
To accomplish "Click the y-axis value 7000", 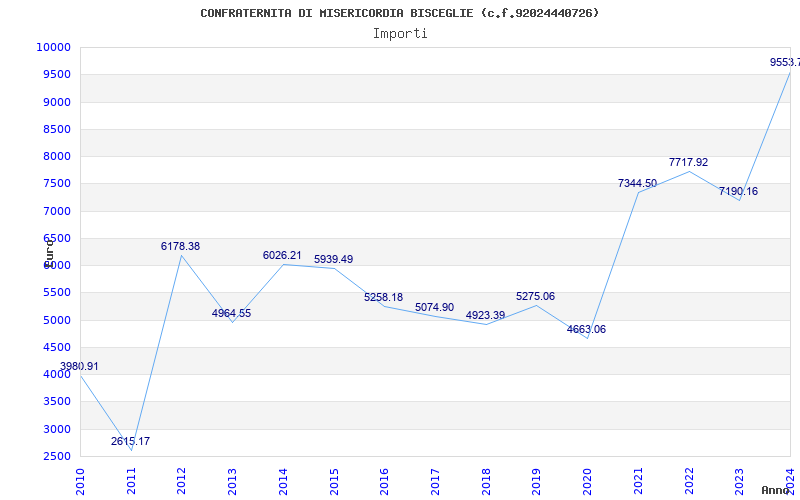I will [x=57, y=211].
